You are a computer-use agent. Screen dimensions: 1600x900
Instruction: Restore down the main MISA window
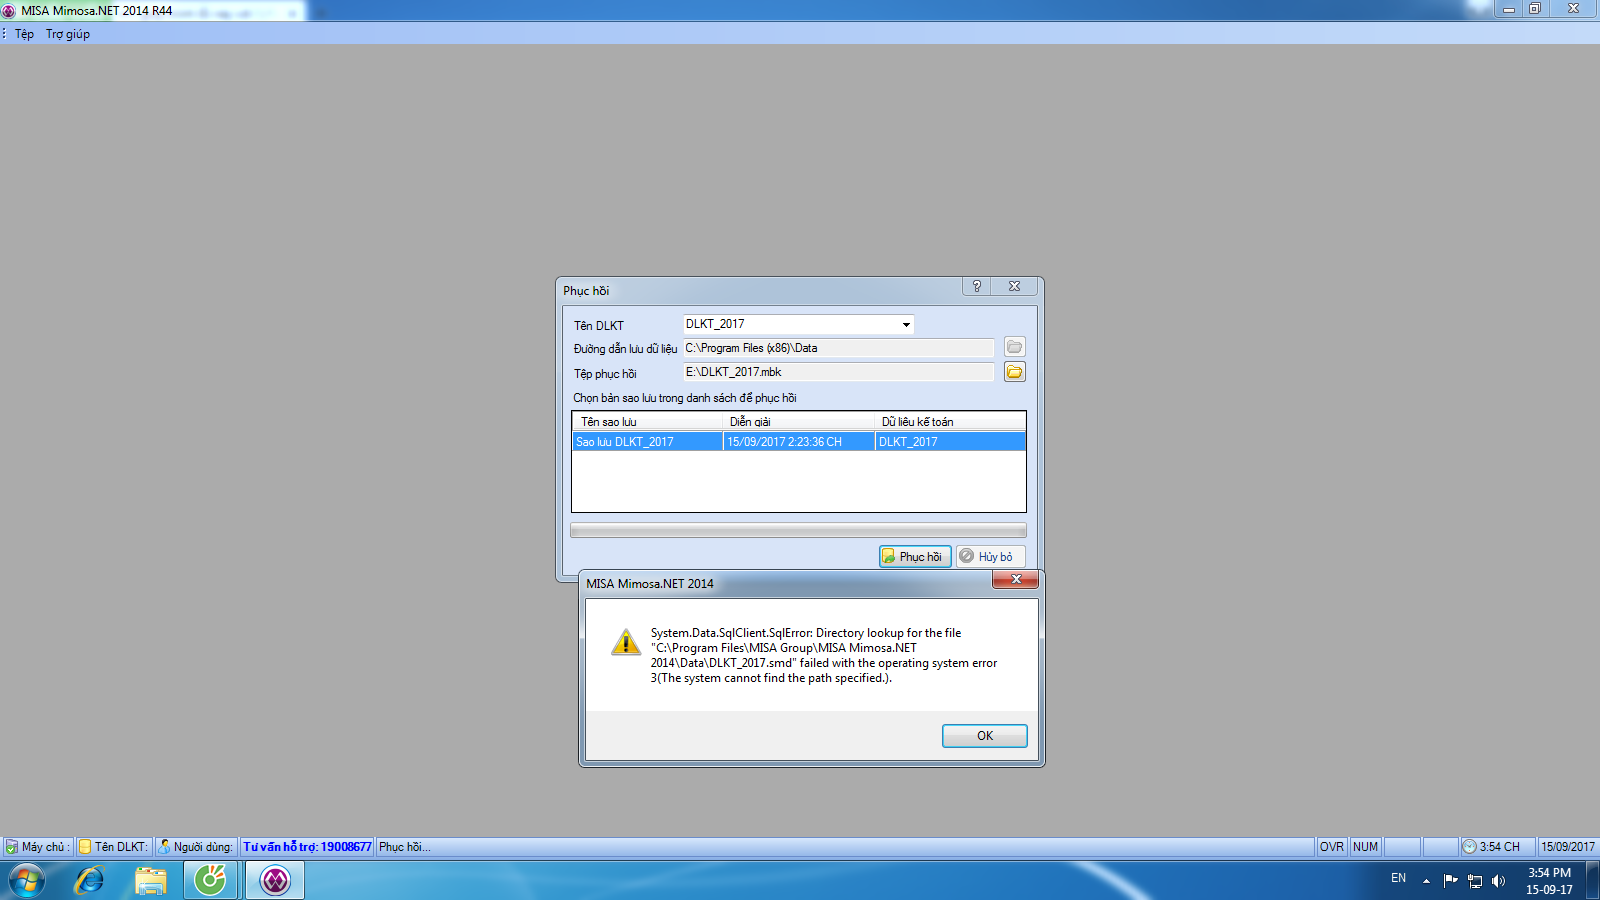click(x=1535, y=8)
